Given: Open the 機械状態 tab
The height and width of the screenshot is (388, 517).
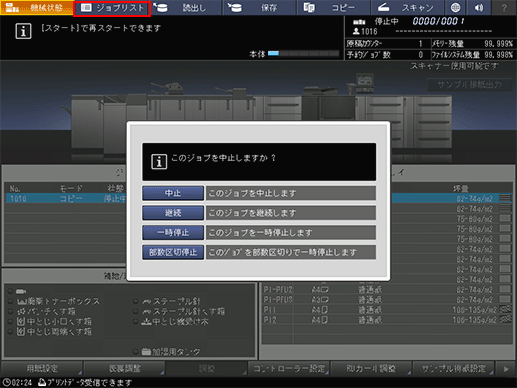Looking at the screenshot, I should click(x=36, y=7).
